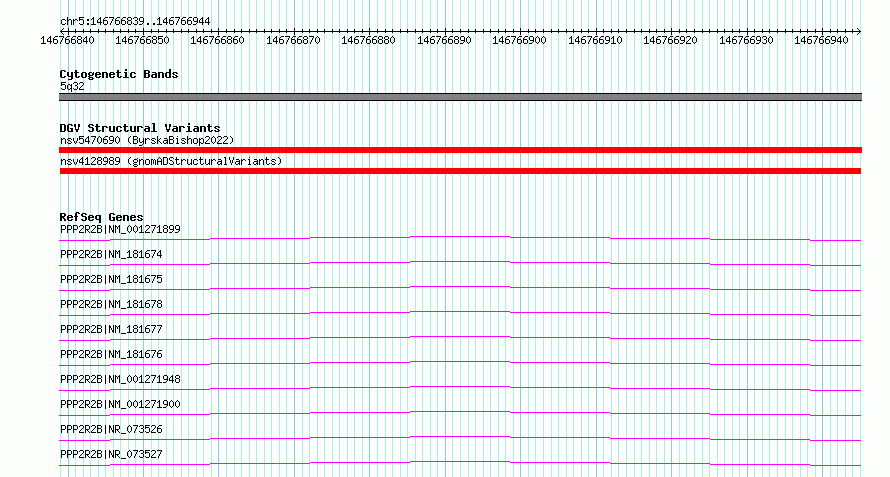Screen dimensions: 890x477
Task: Open transcript PPP2R2B|NR_073527
Action: pyautogui.click(x=111, y=454)
